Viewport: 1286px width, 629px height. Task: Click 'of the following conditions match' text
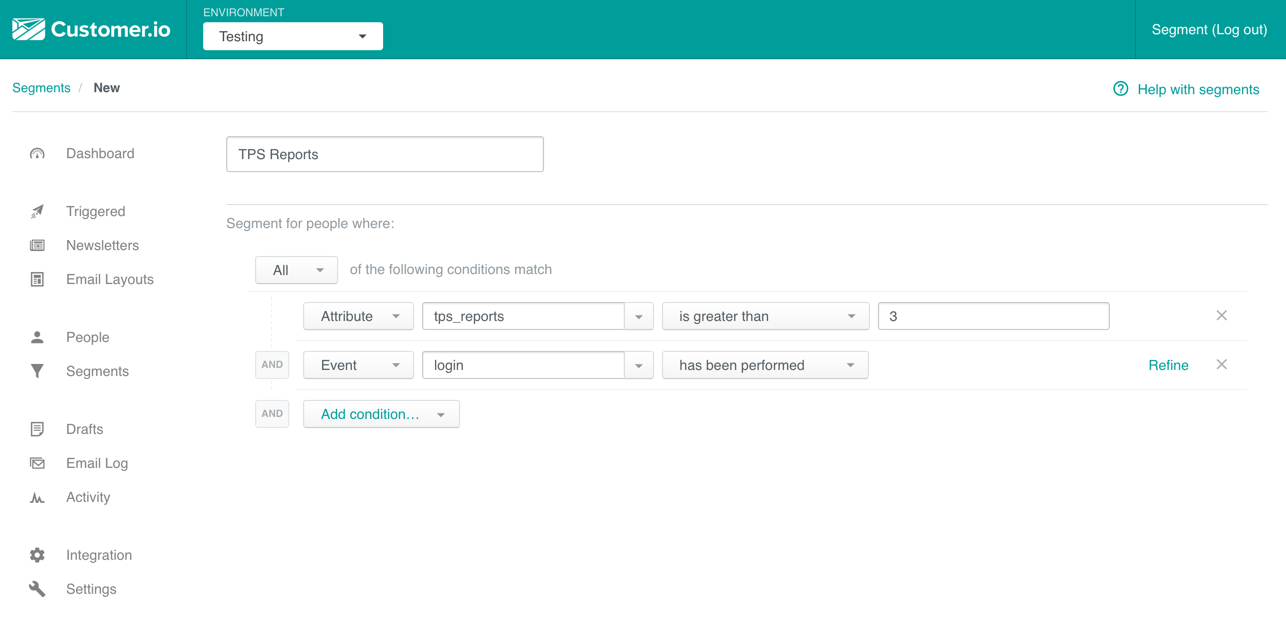pos(451,270)
